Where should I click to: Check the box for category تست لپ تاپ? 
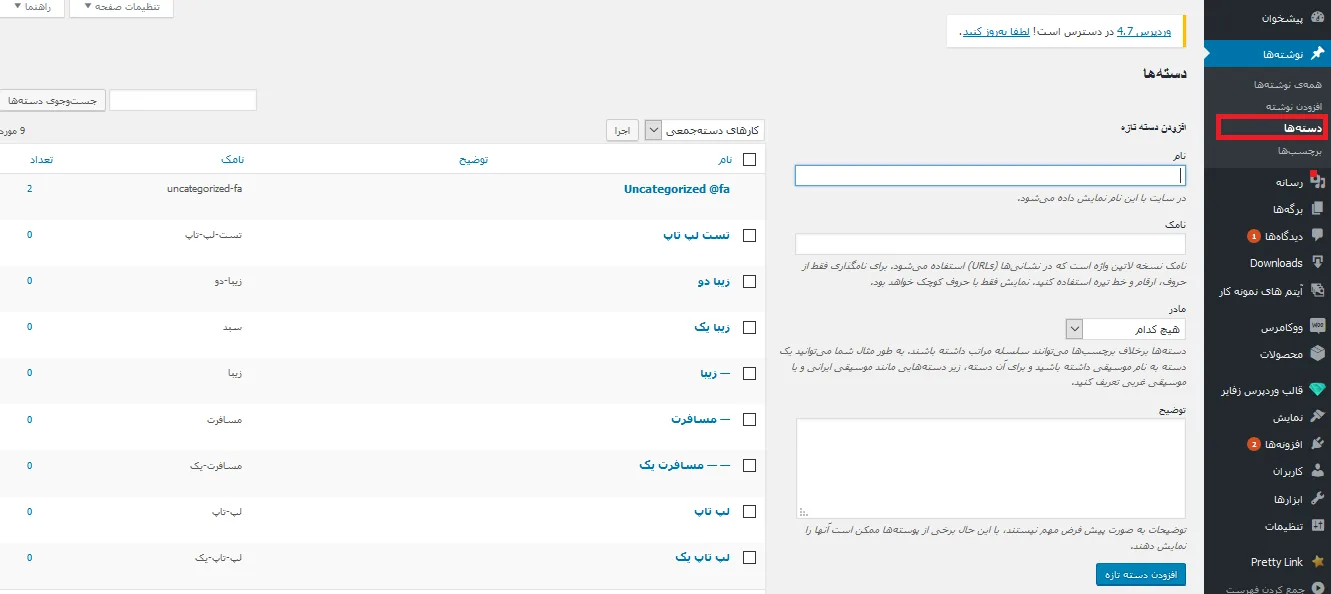coord(749,235)
